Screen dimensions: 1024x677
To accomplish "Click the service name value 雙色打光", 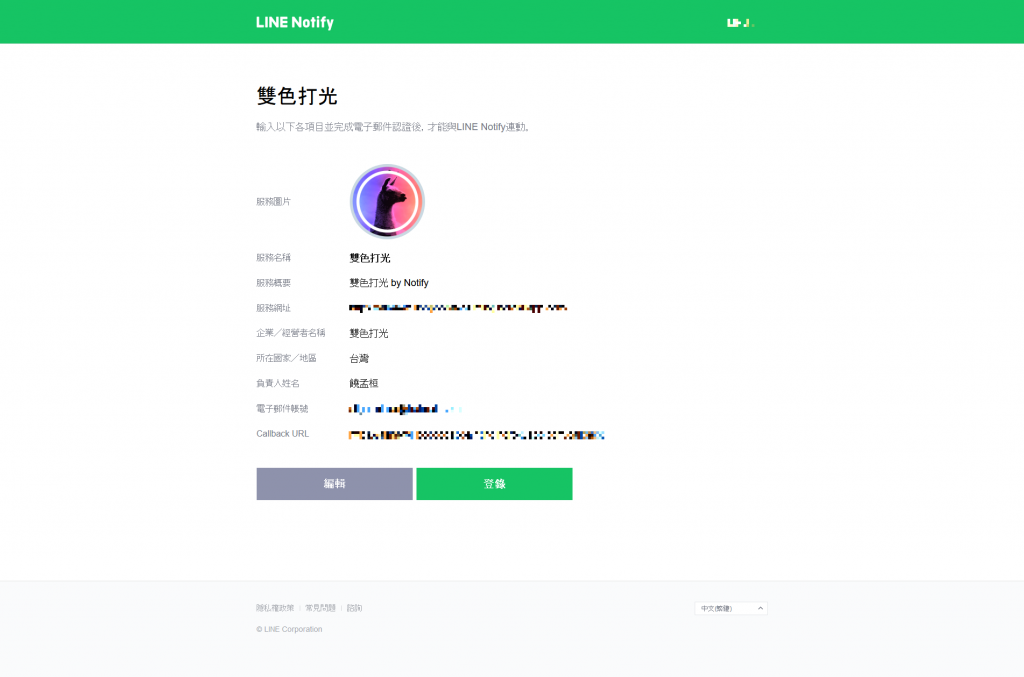I will point(370,258).
